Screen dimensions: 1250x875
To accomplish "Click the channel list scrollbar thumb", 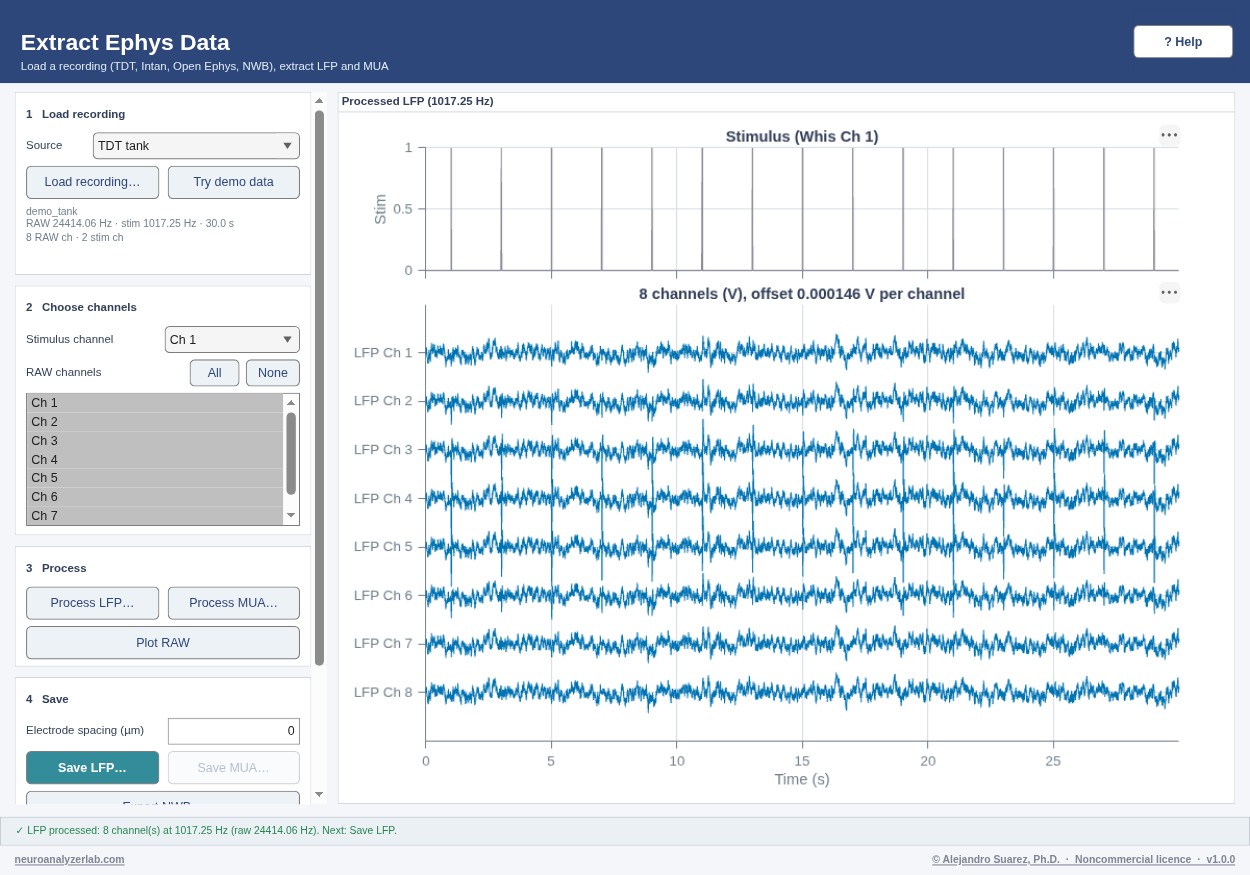I will click(291, 453).
